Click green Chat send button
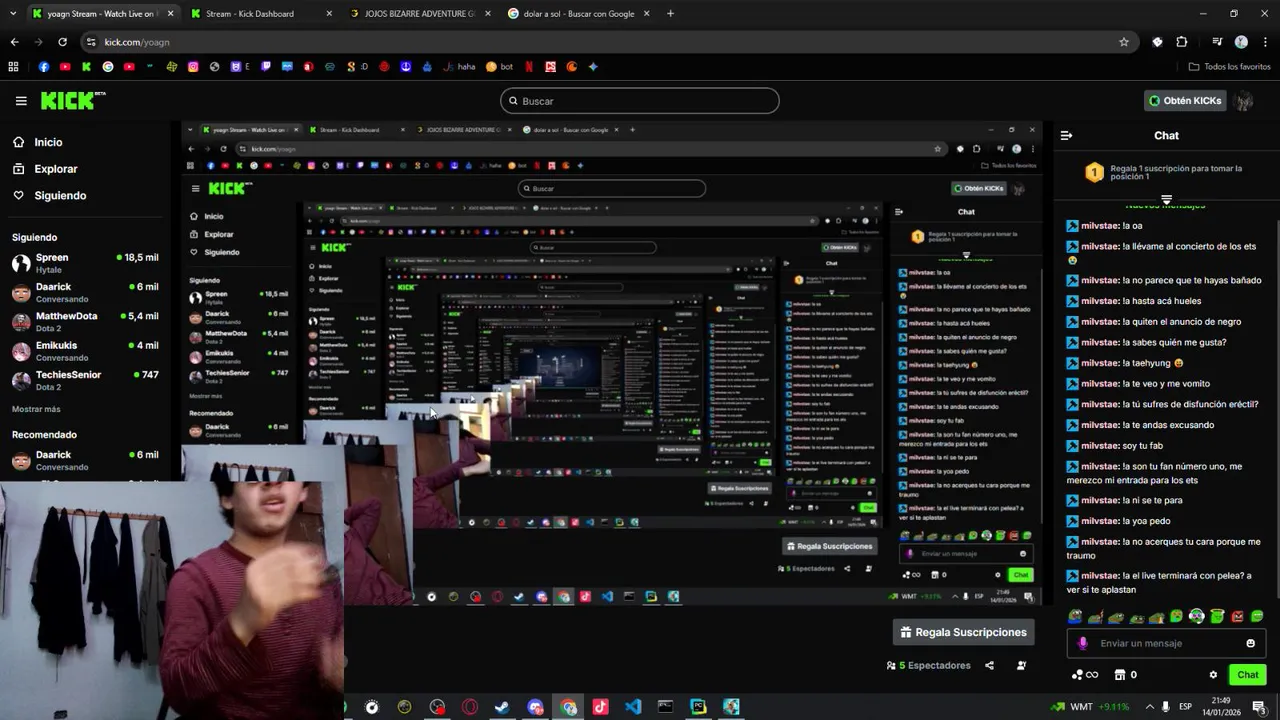 pyautogui.click(x=1247, y=675)
